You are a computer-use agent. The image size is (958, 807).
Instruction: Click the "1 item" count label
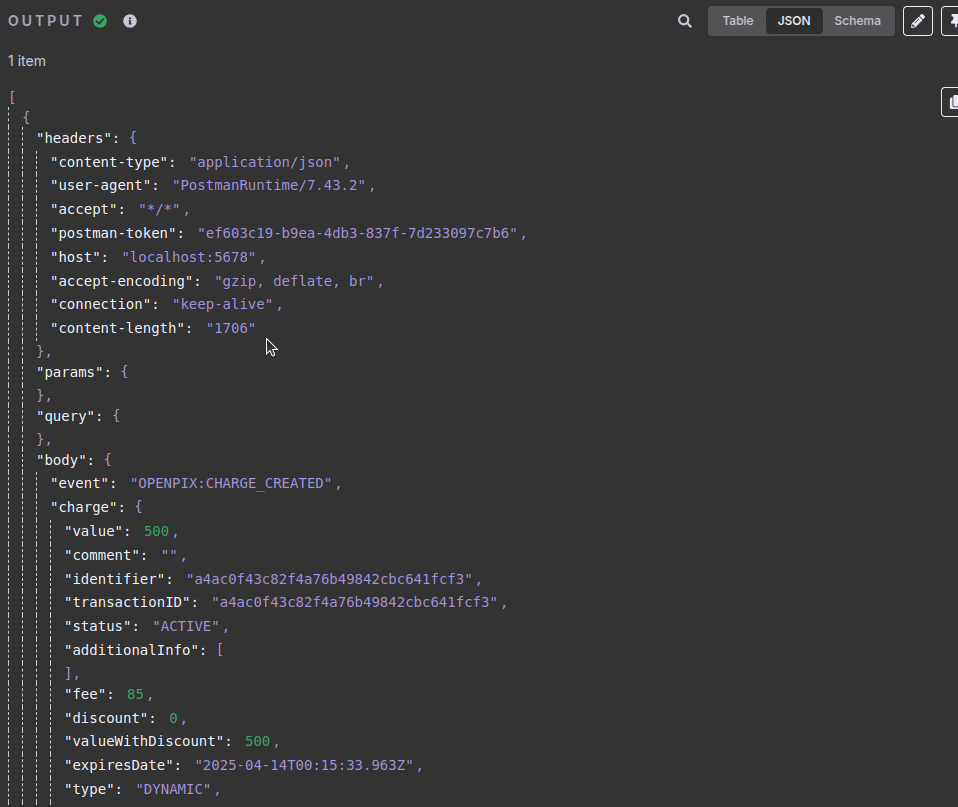point(27,61)
